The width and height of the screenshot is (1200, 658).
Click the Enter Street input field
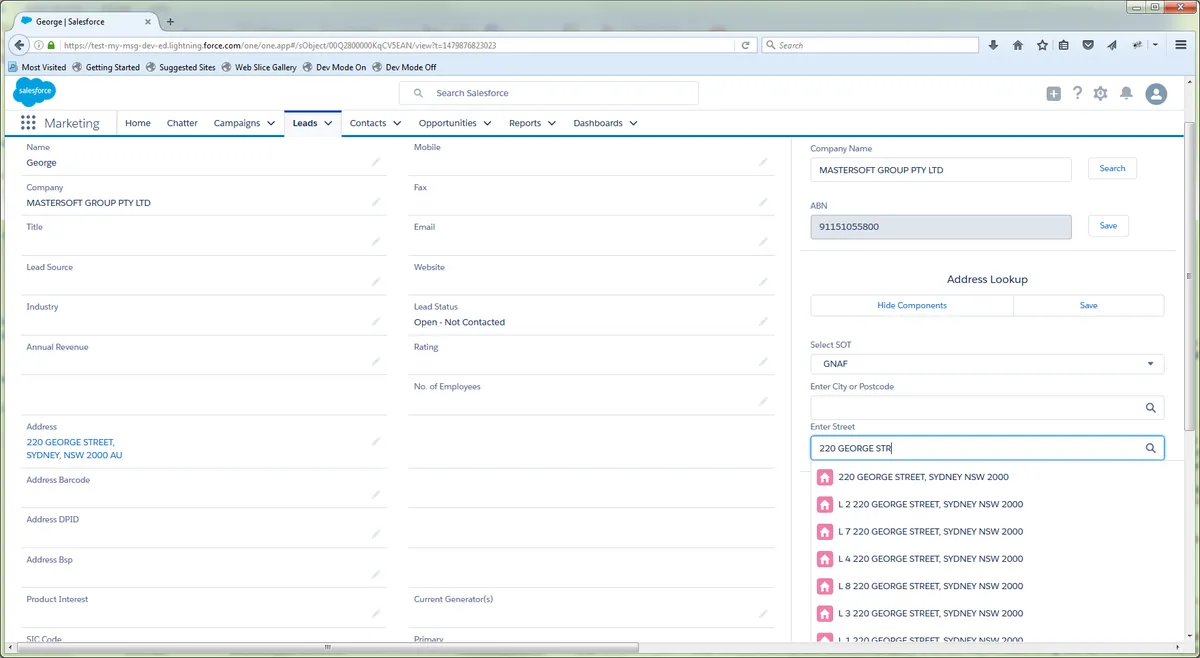pyautogui.click(x=987, y=448)
